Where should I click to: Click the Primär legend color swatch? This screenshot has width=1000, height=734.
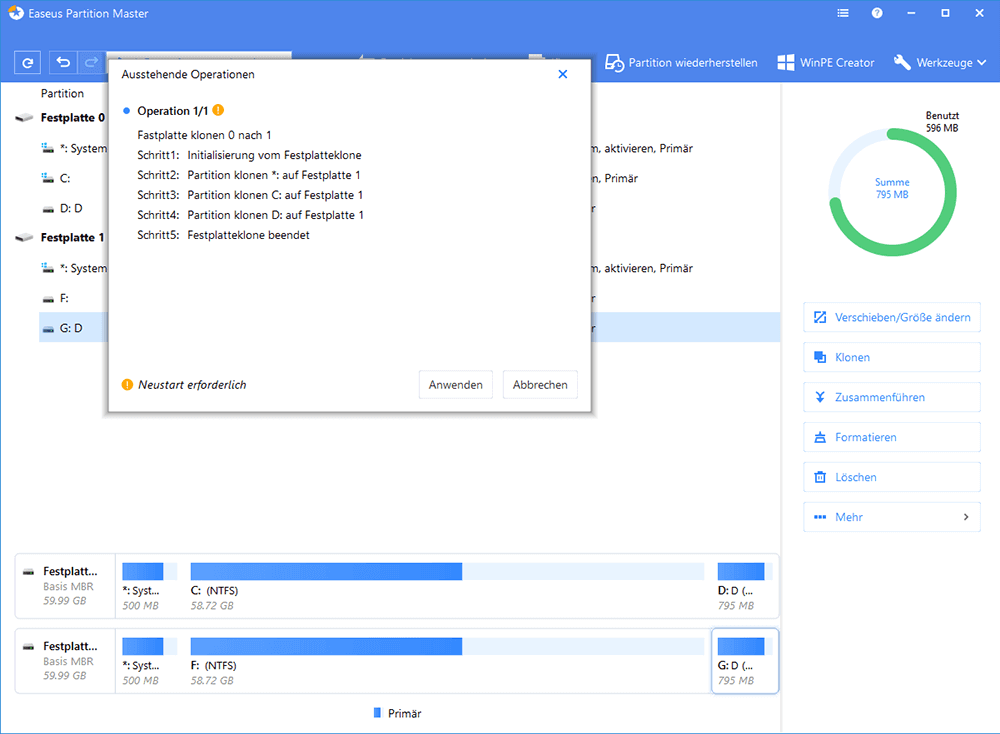[377, 713]
